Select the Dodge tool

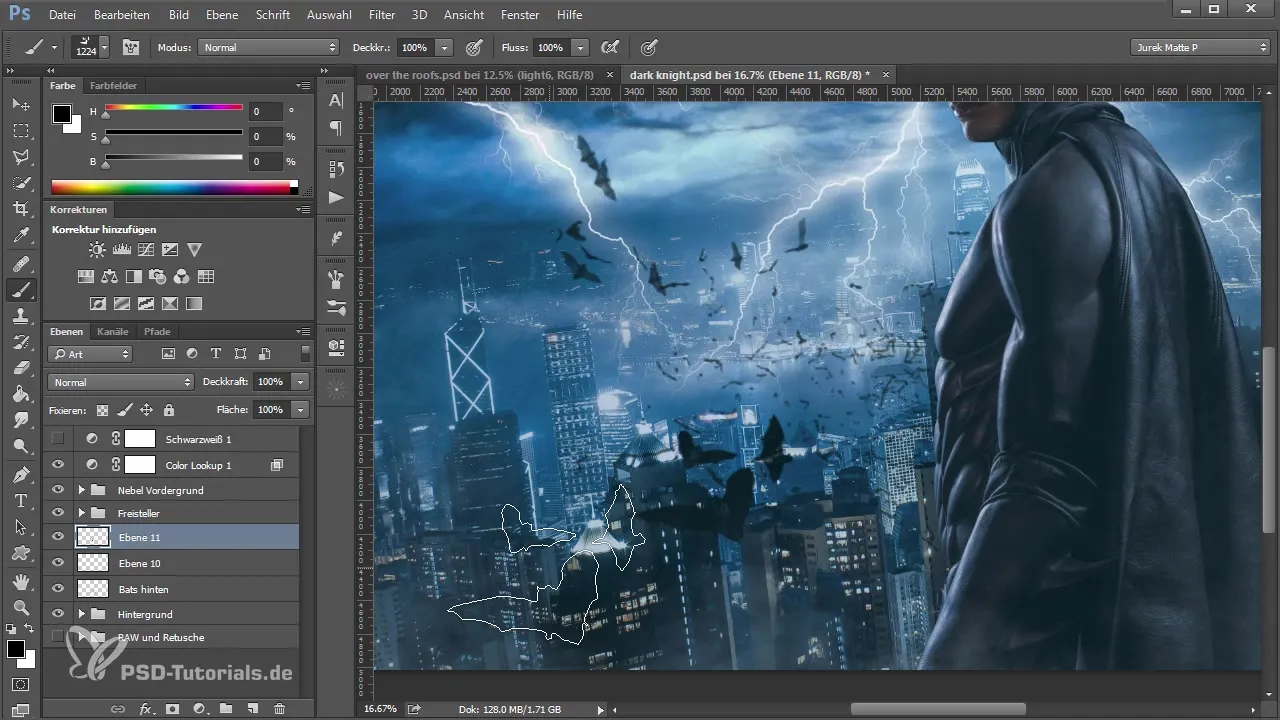coord(21,446)
